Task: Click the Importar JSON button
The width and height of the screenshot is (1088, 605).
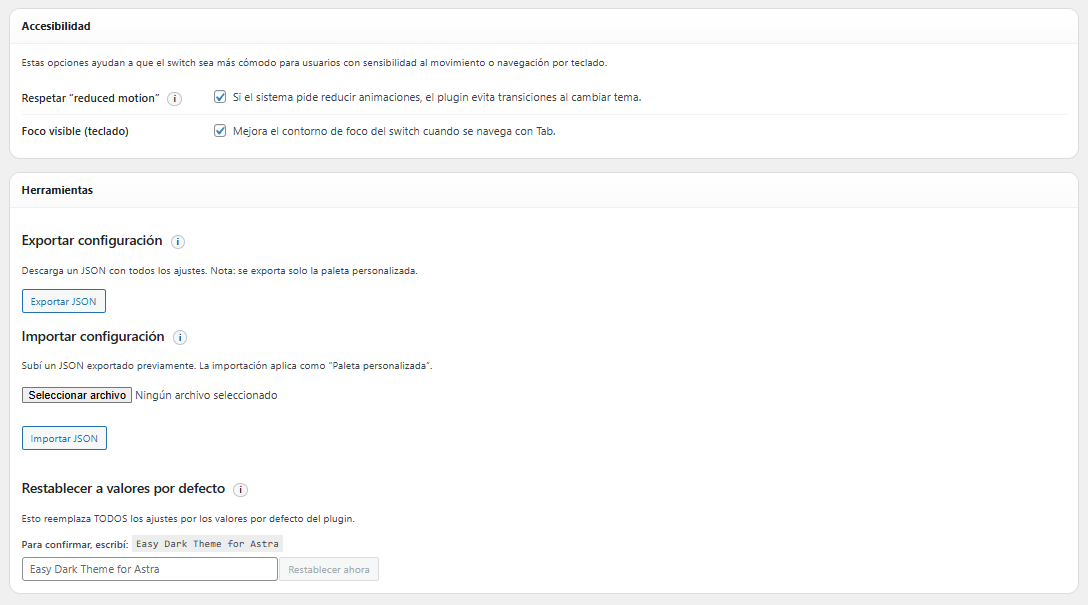Action: [x=64, y=438]
